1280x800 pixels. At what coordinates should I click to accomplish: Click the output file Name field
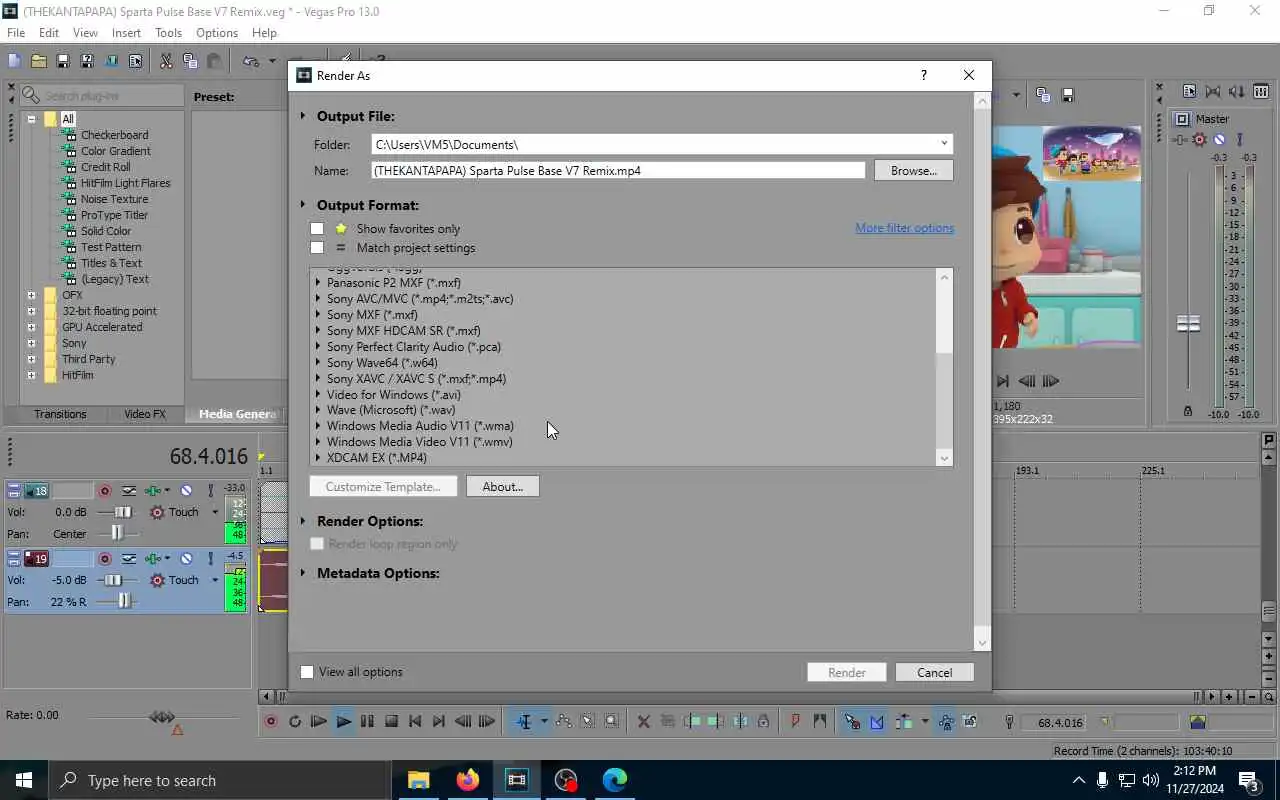618,171
